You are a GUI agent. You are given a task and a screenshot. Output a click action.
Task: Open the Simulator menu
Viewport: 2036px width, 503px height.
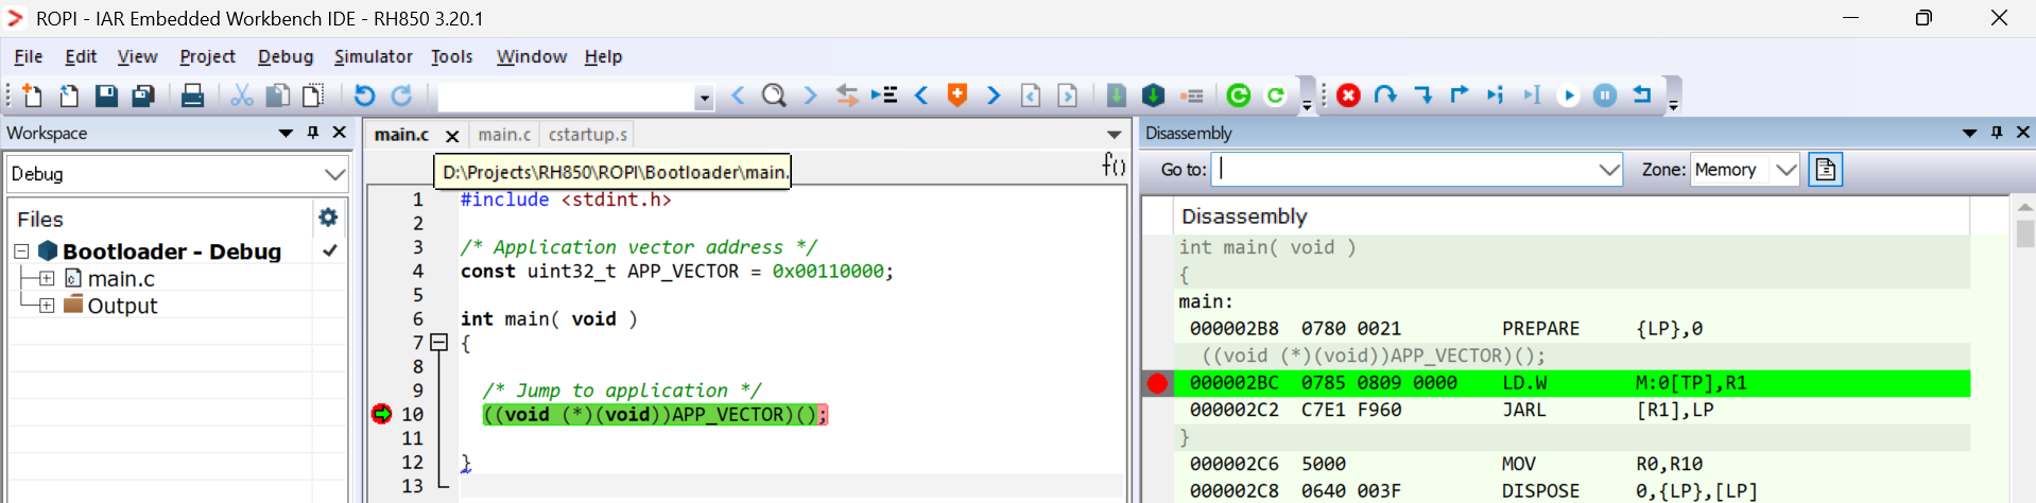tap(372, 57)
